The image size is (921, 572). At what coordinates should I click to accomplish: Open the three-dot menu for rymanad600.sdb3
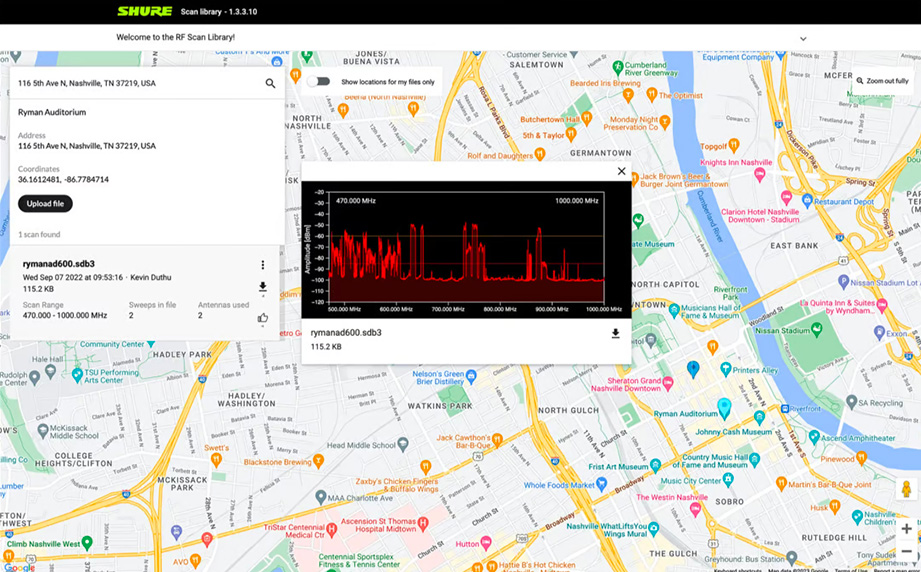(263, 265)
